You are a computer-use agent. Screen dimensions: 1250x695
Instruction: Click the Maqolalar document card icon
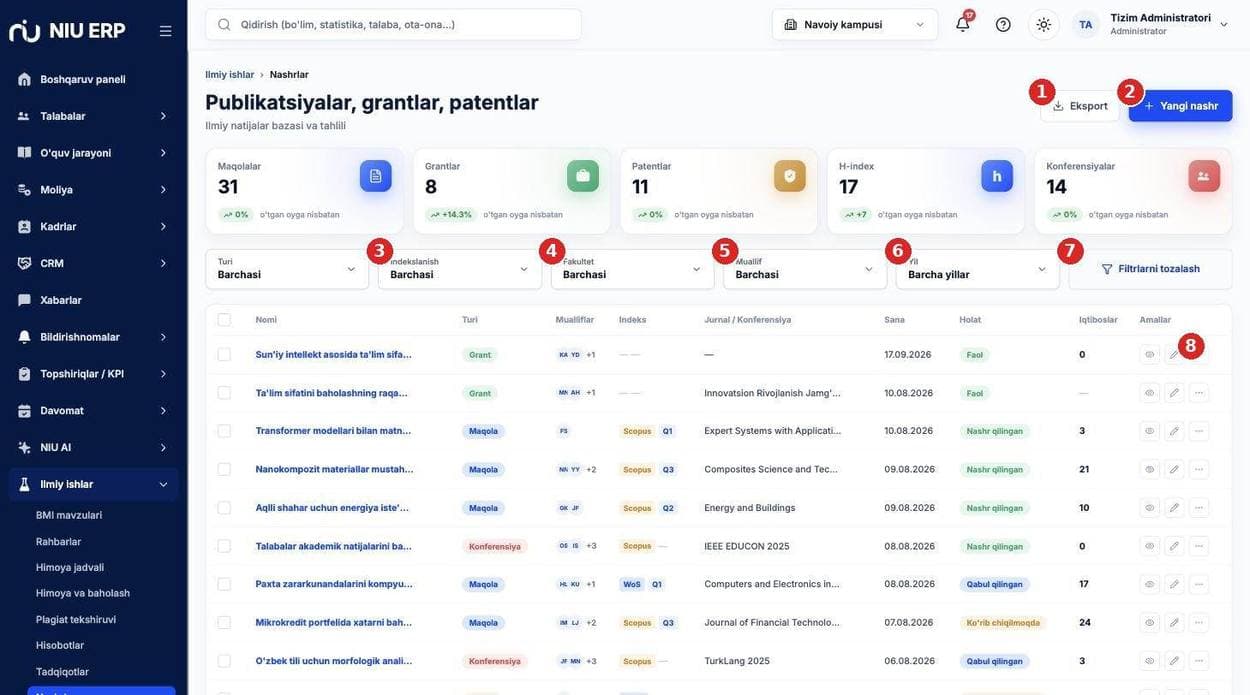point(376,176)
